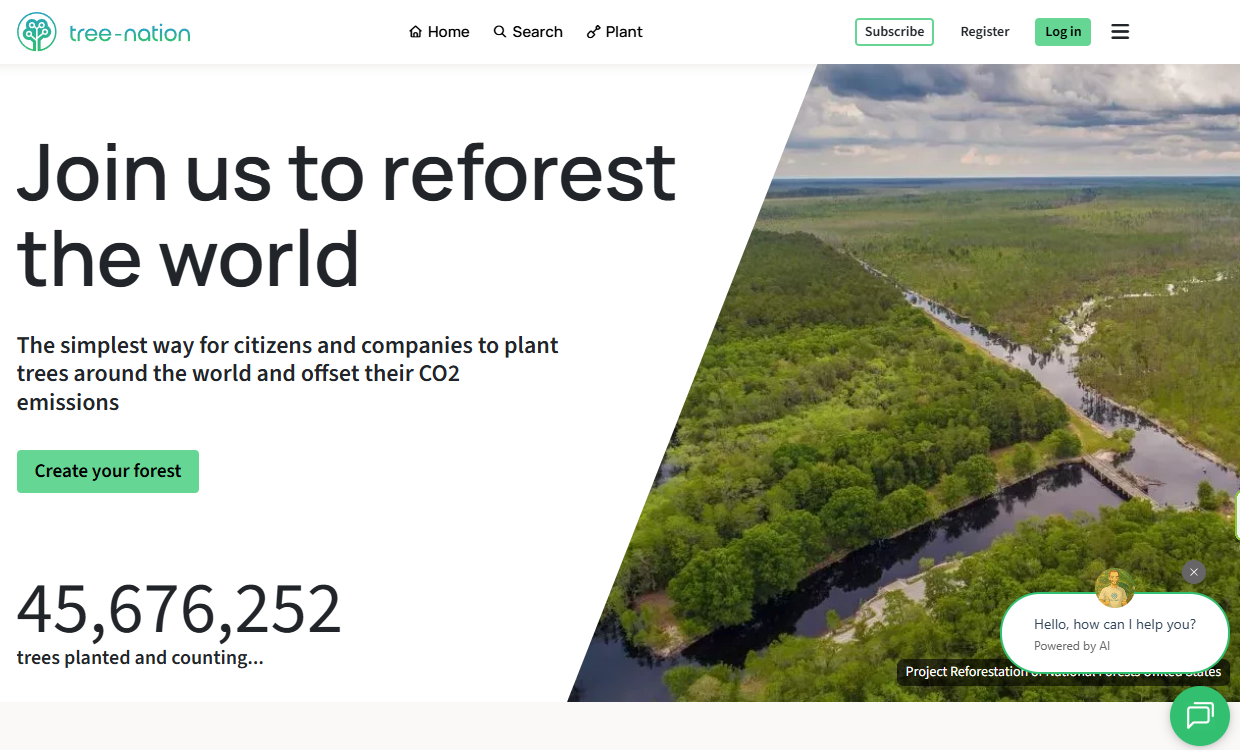This screenshot has height=750, width=1240.
Task: Click the green tab on right edge
Action: (x=1237, y=515)
